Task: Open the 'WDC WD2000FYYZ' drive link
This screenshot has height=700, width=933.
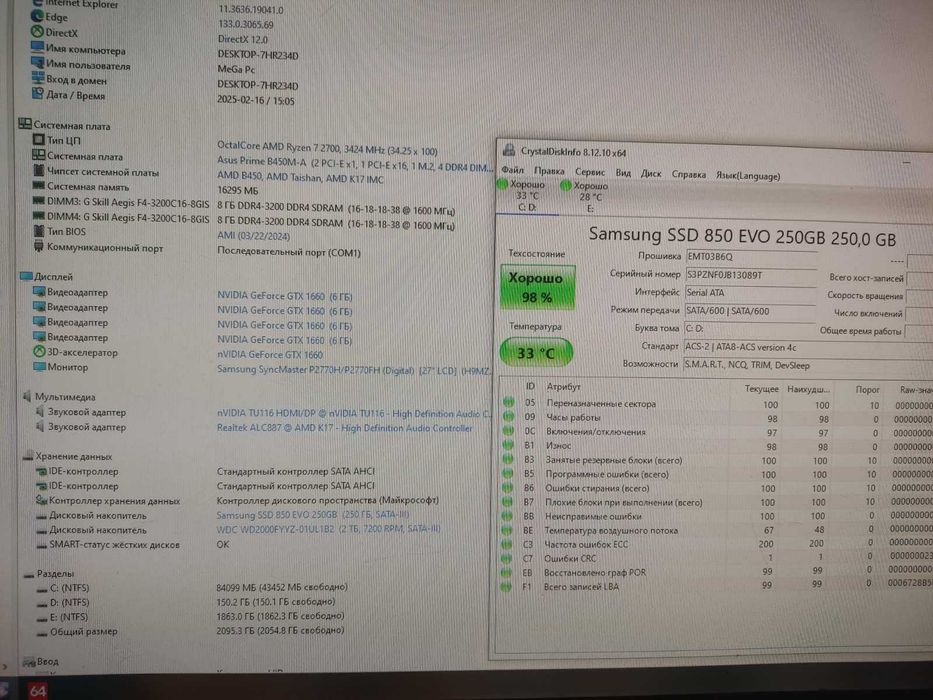Action: [x=328, y=529]
